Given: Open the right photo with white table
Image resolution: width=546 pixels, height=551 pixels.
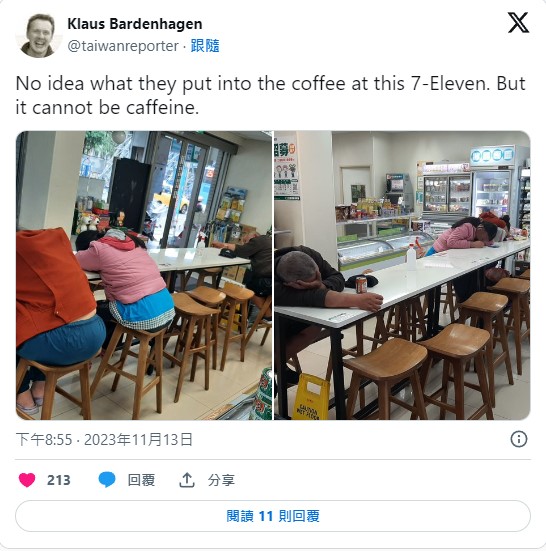Looking at the screenshot, I should click(x=402, y=276).
